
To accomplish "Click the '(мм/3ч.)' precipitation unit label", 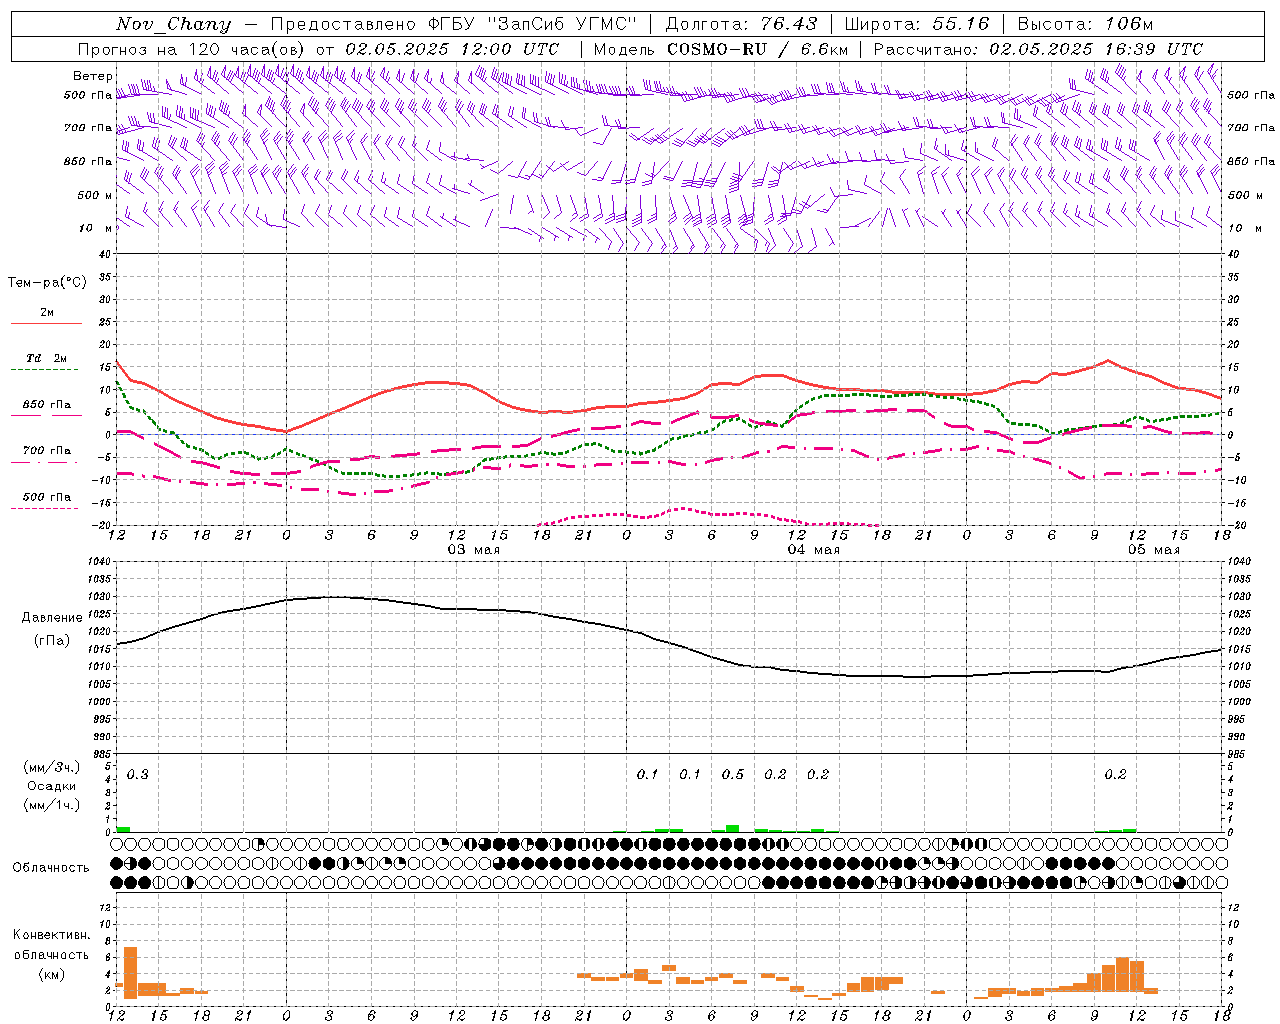I will click(x=52, y=768).
